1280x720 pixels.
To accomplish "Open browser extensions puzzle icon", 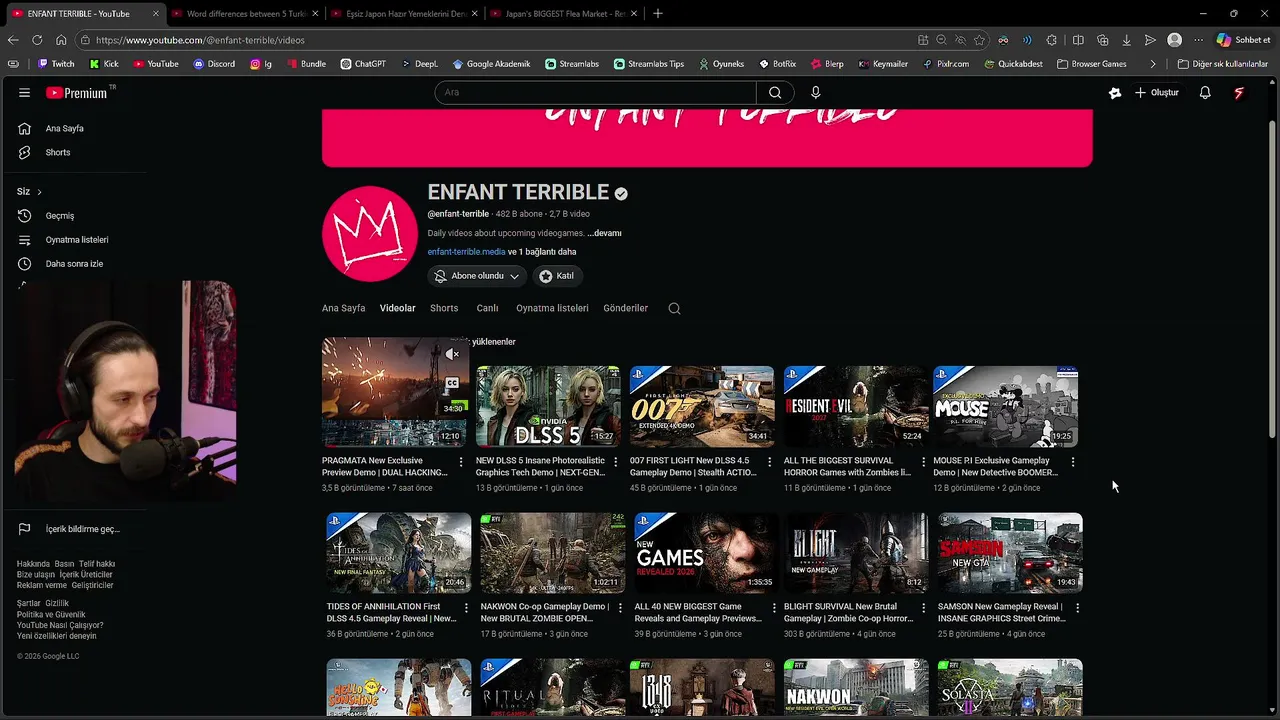I will (1051, 40).
